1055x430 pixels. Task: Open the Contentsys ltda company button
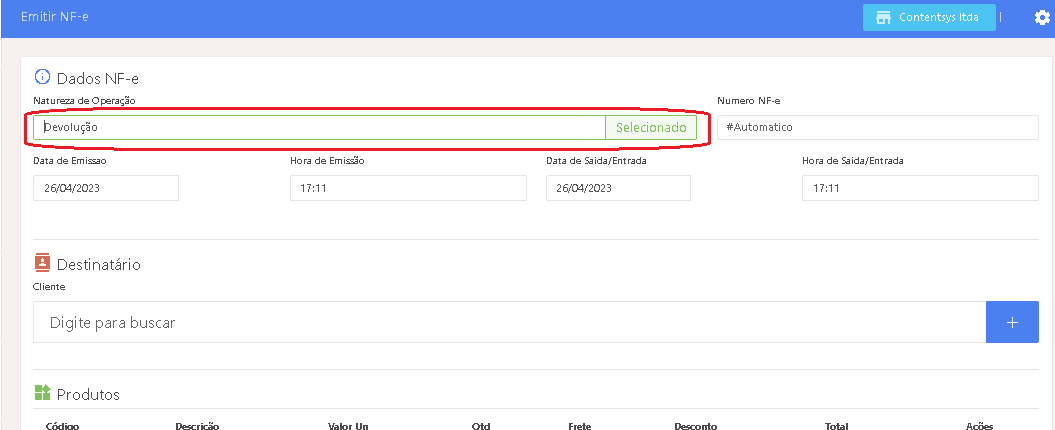coord(929,18)
